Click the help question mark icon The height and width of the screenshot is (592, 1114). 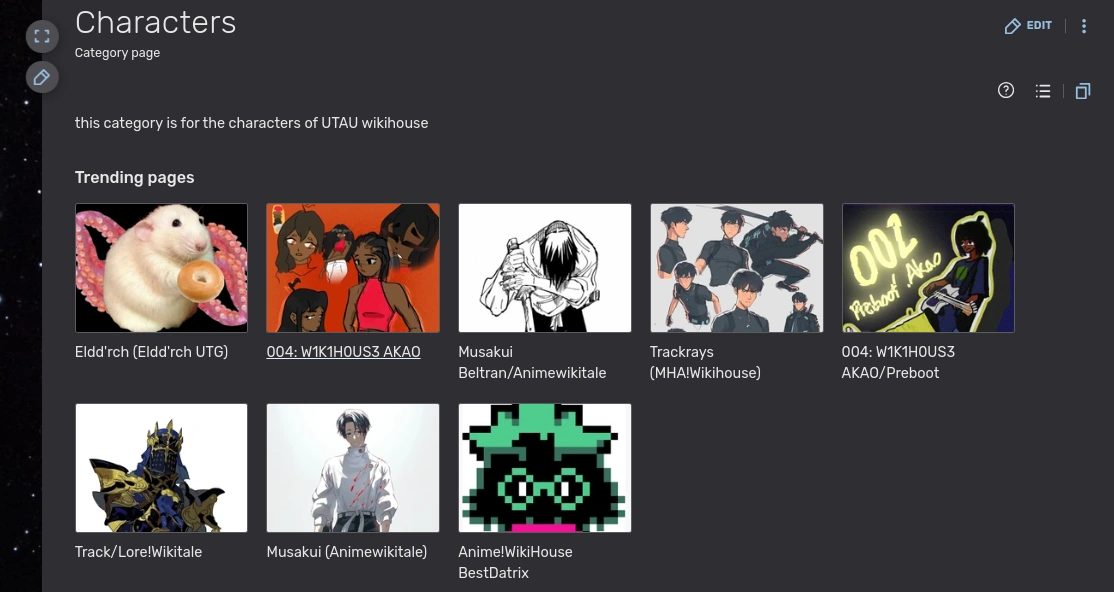click(1005, 90)
